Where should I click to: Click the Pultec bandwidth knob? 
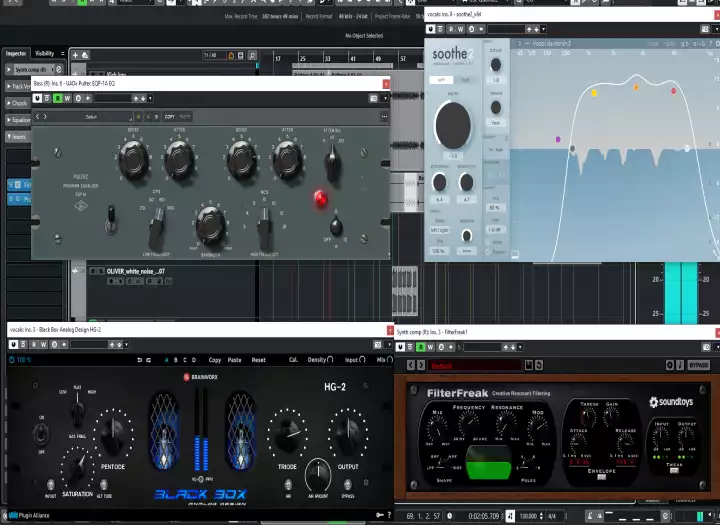210,225
